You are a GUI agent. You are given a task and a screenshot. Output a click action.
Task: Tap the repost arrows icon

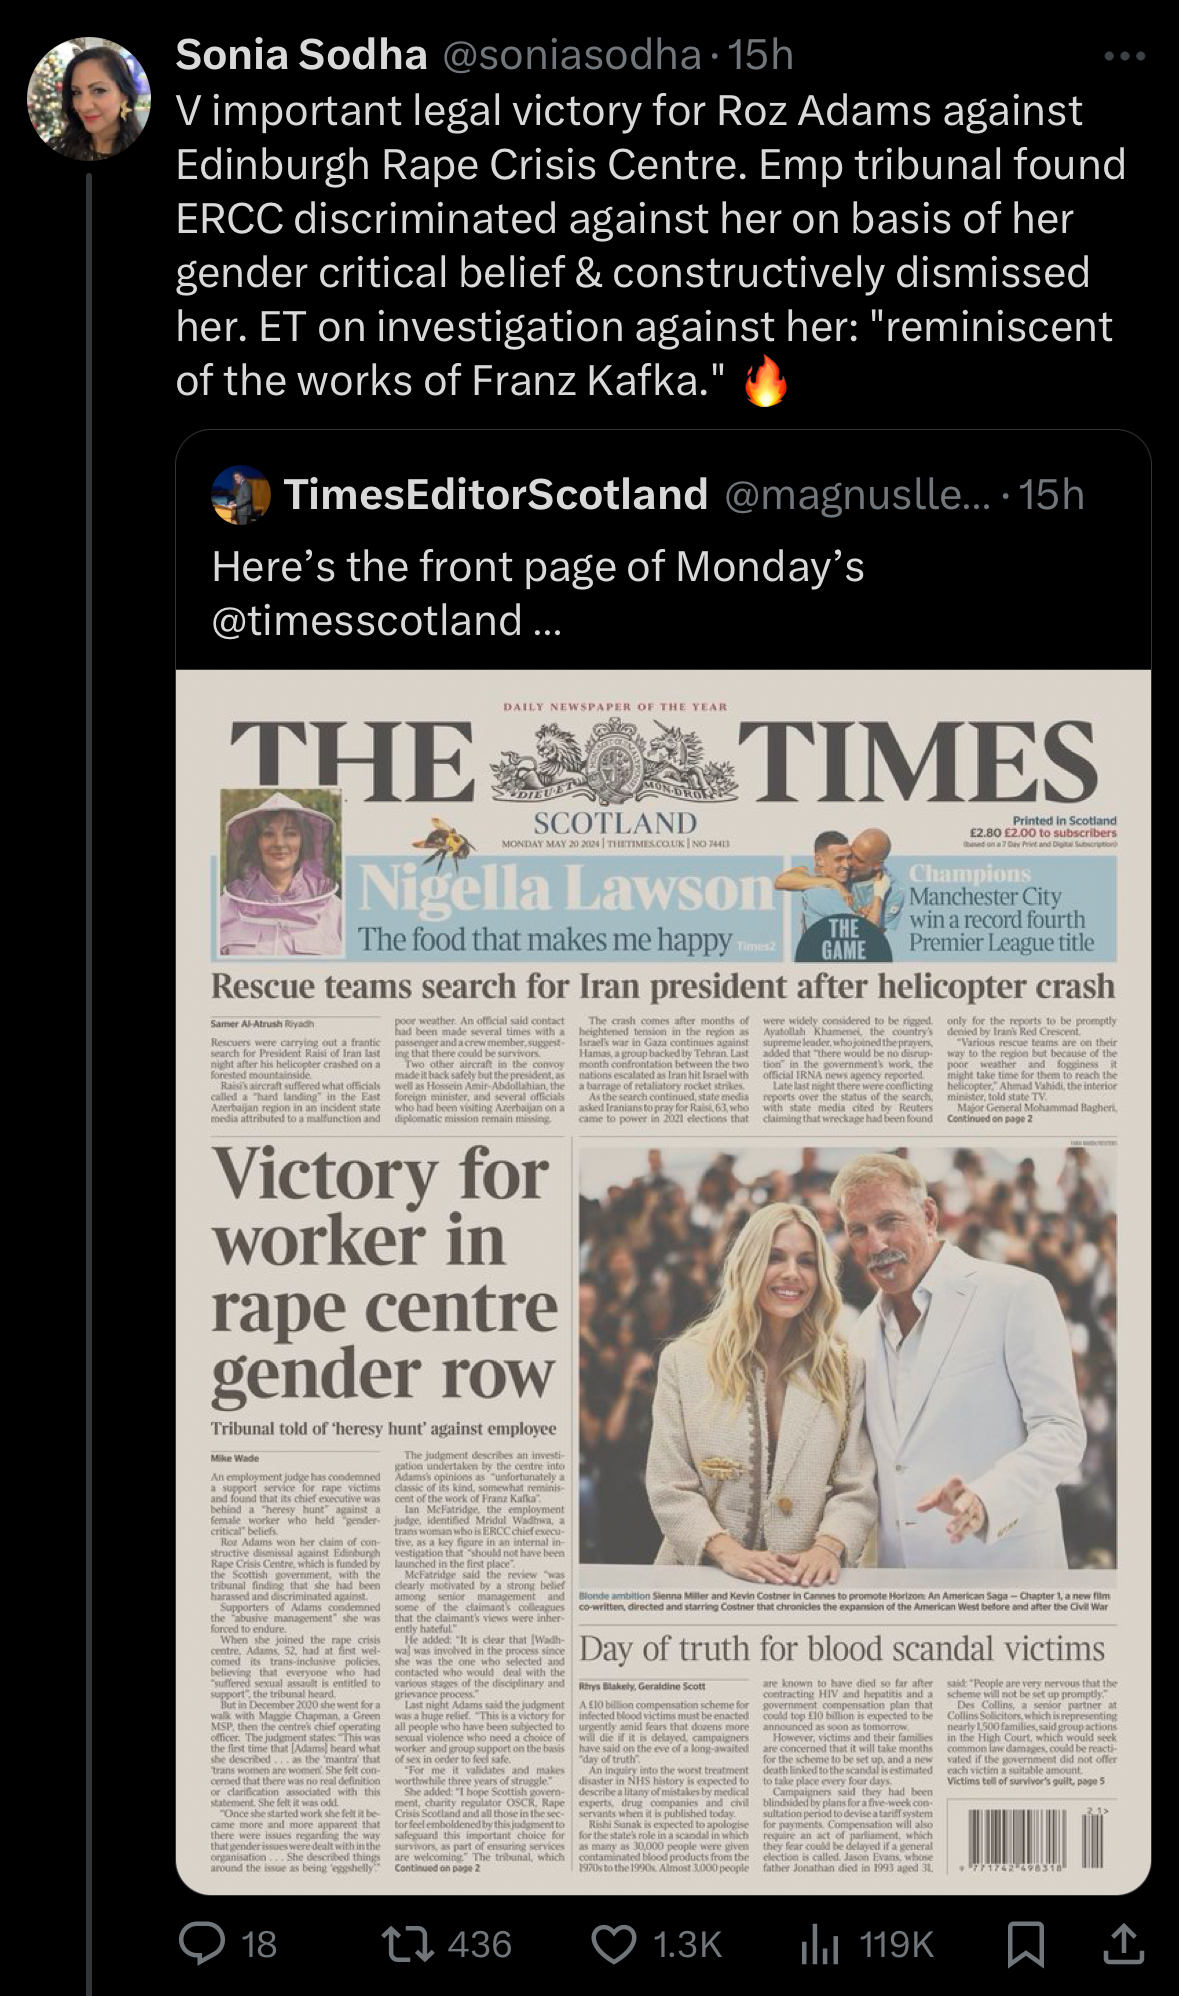pos(409,1944)
